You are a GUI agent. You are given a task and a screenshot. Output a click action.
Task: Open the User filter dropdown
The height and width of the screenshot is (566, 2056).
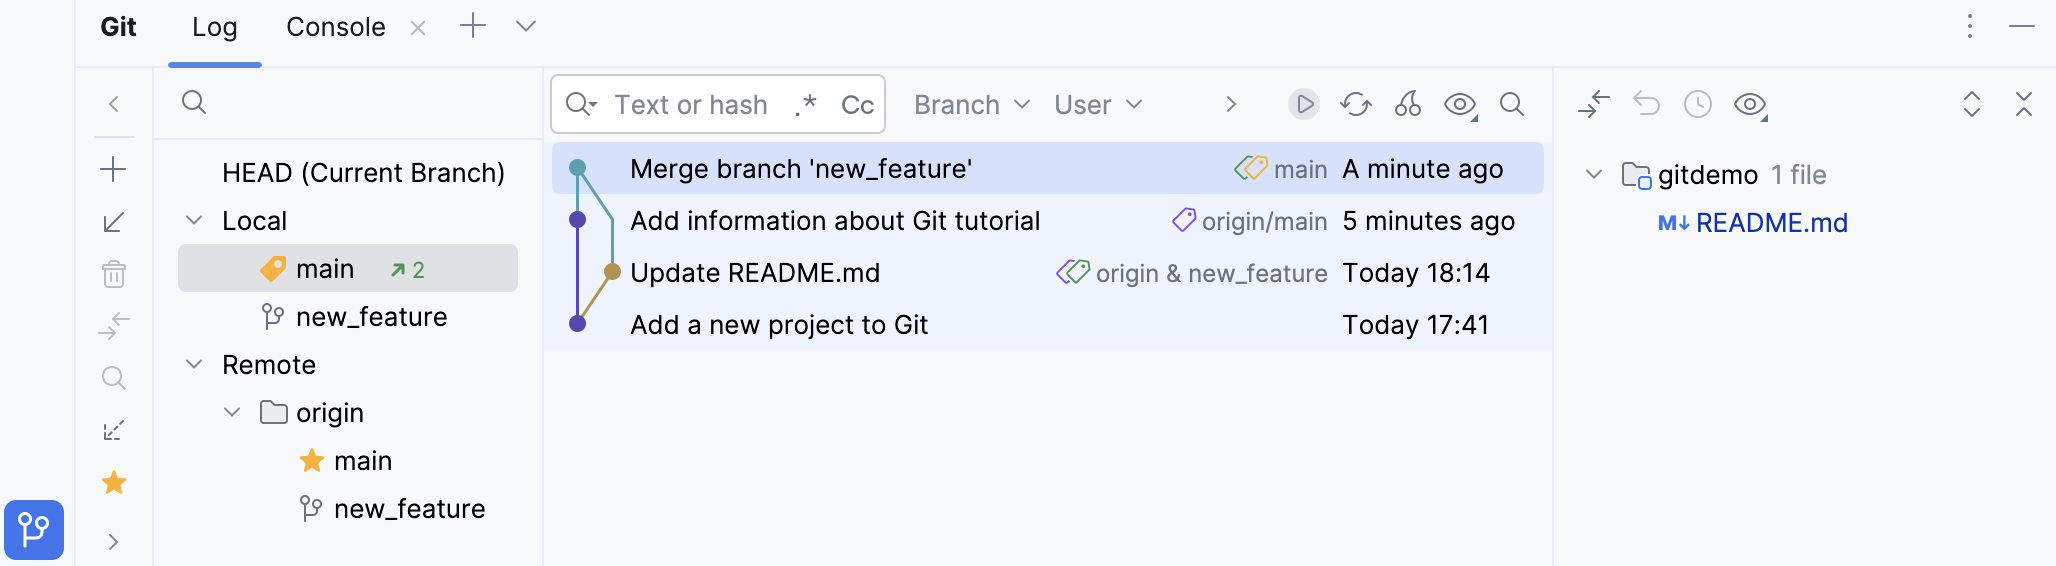[1097, 104]
